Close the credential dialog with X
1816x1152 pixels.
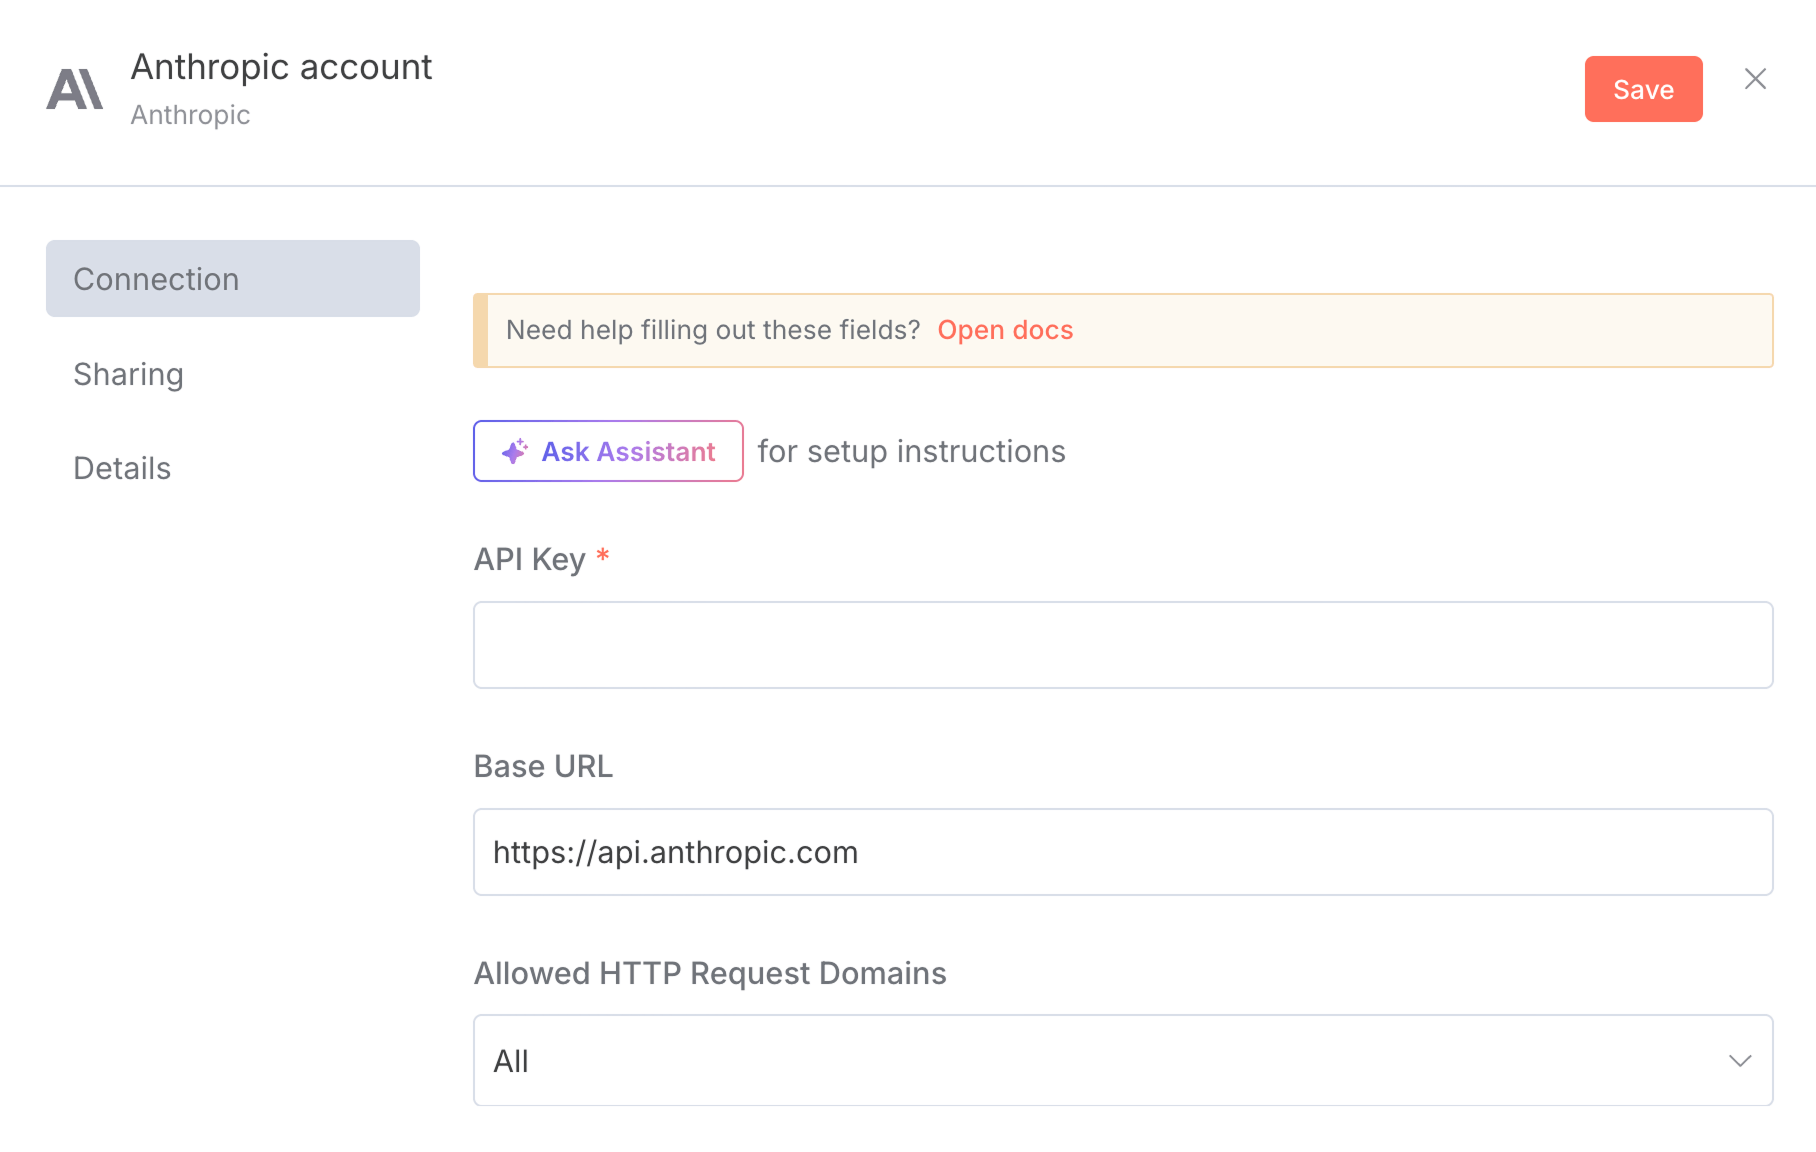coord(1755,79)
